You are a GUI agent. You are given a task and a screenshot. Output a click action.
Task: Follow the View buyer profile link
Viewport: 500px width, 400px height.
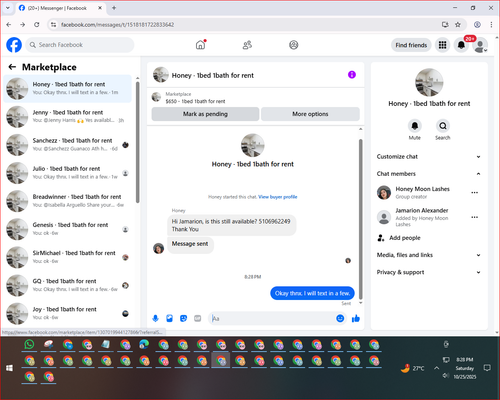coord(278,197)
